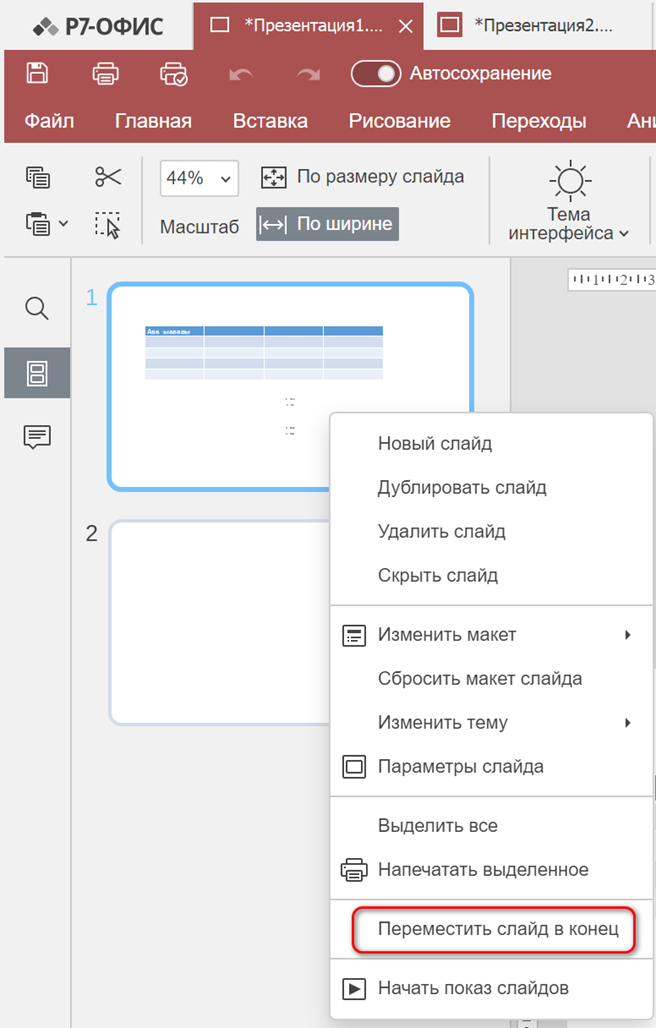The width and height of the screenshot is (656, 1028).
Task: Toggle the Автосохранение switch
Action: 376,73
